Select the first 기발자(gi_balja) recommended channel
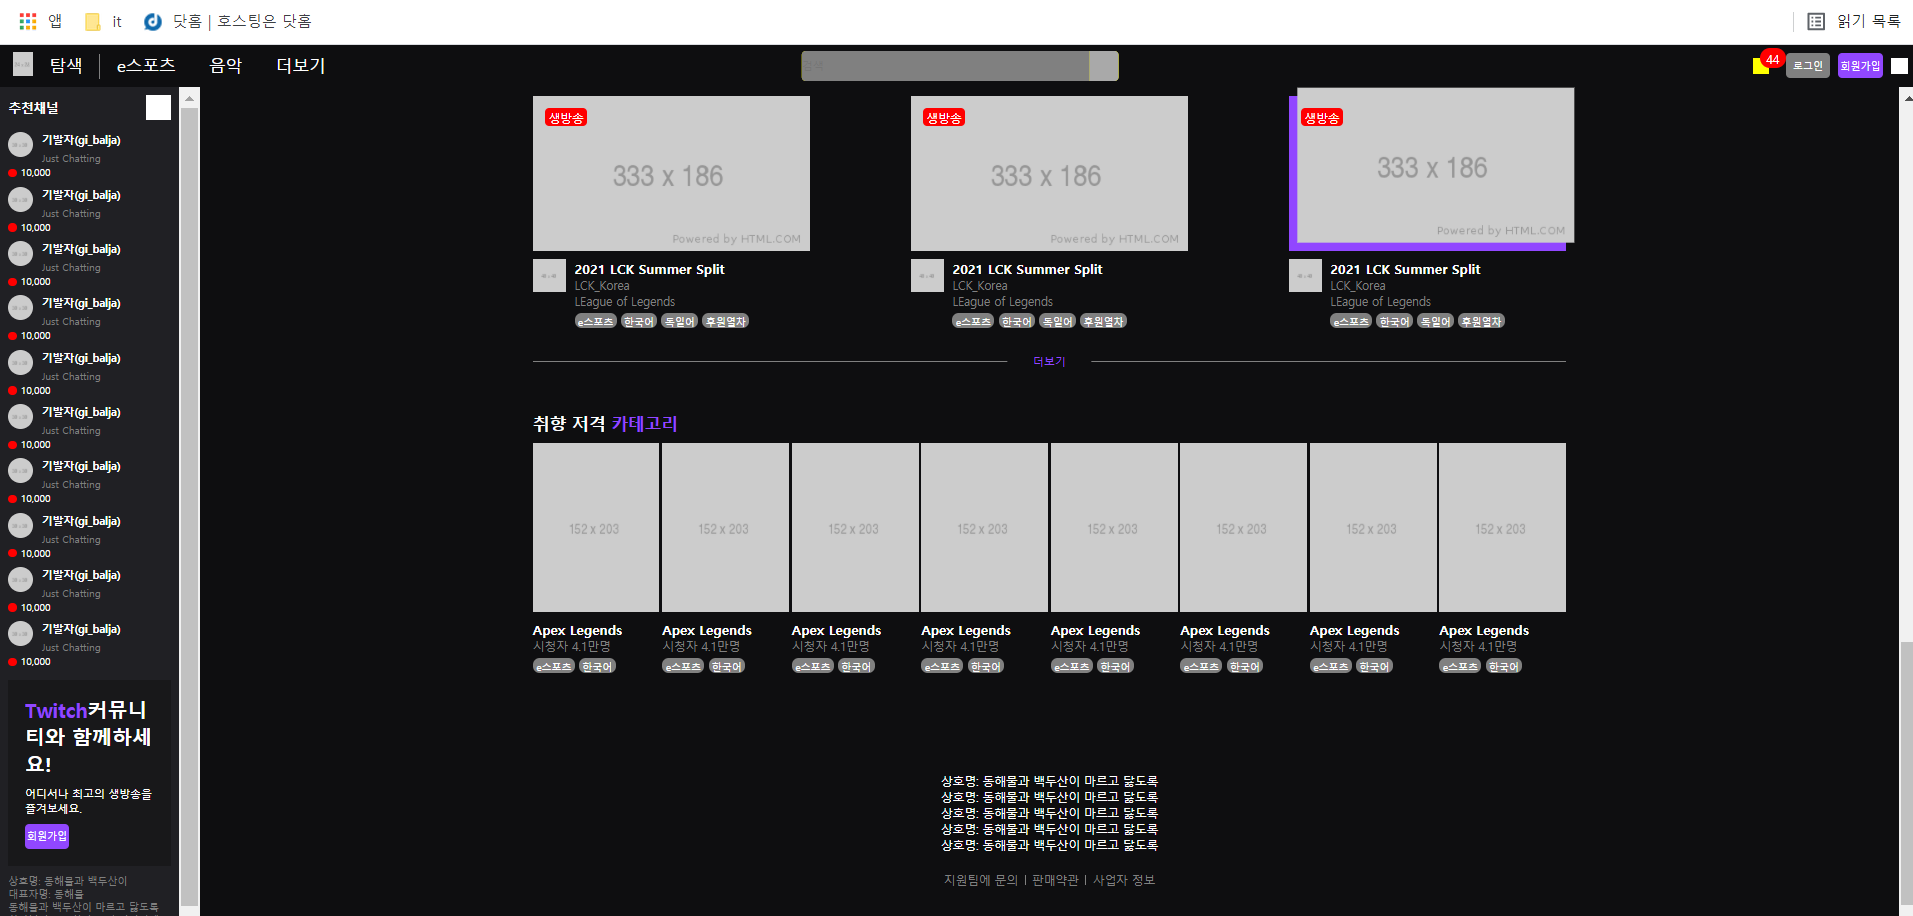 pos(89,155)
